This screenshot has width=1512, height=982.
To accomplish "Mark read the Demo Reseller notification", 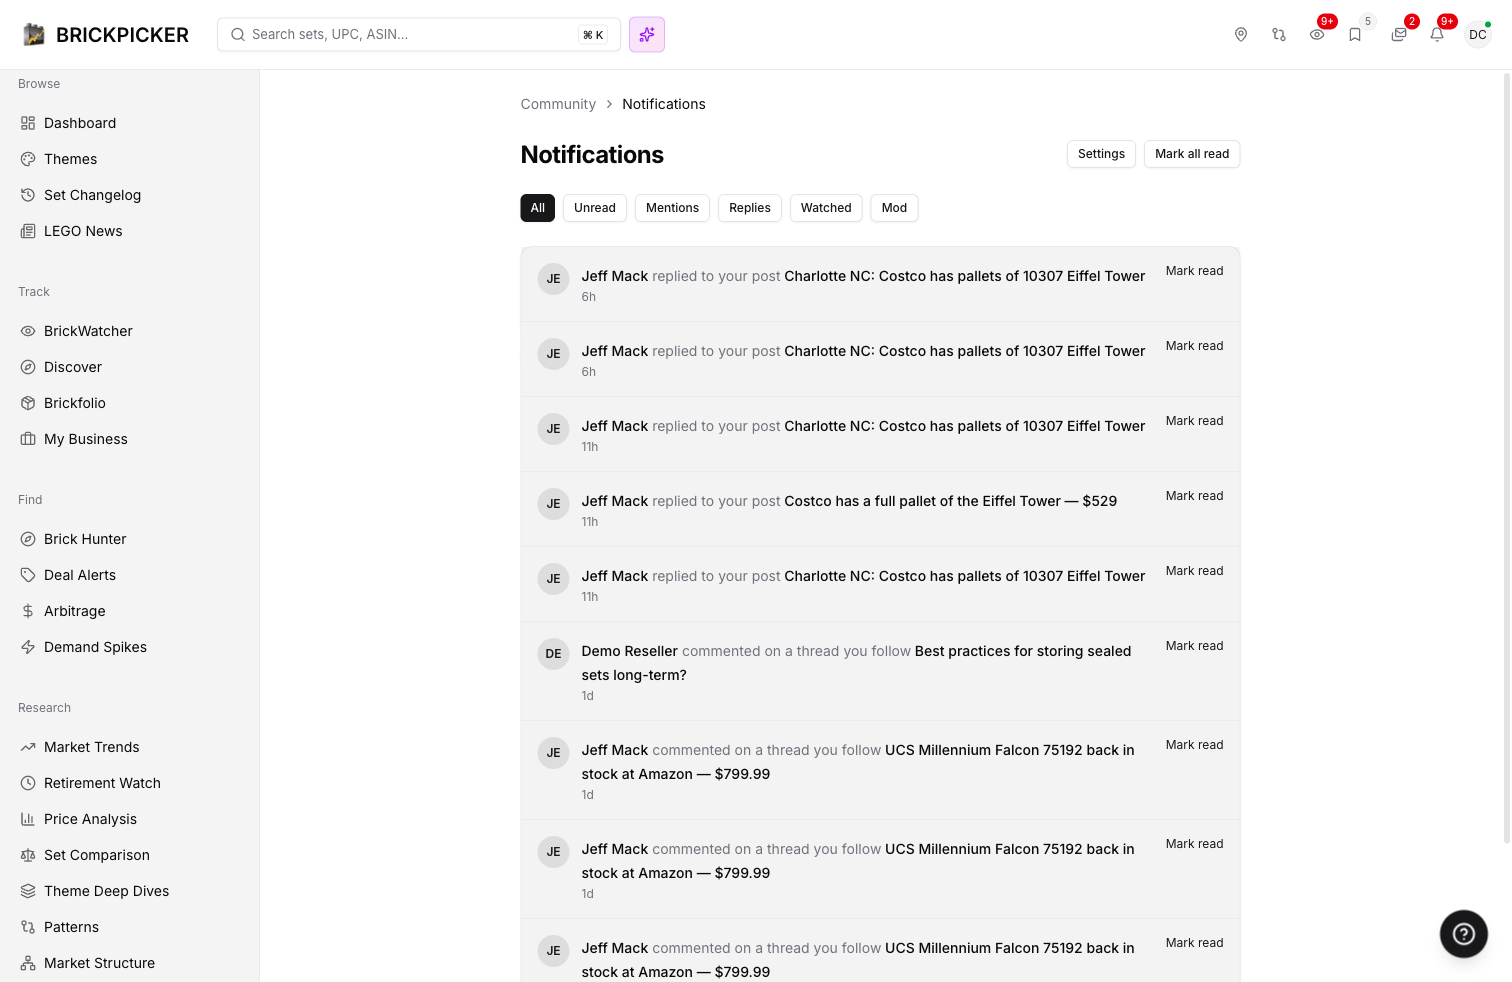I will pos(1194,646).
